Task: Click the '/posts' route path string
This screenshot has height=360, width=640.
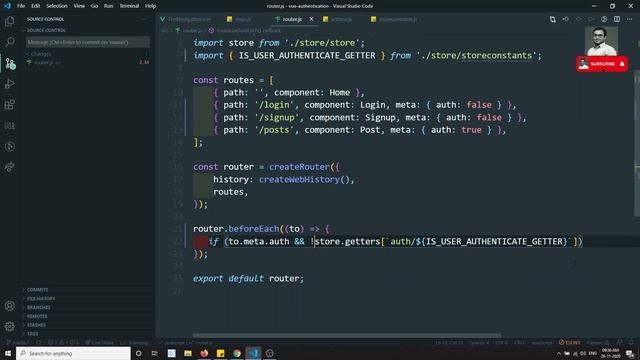Action: click(274, 130)
